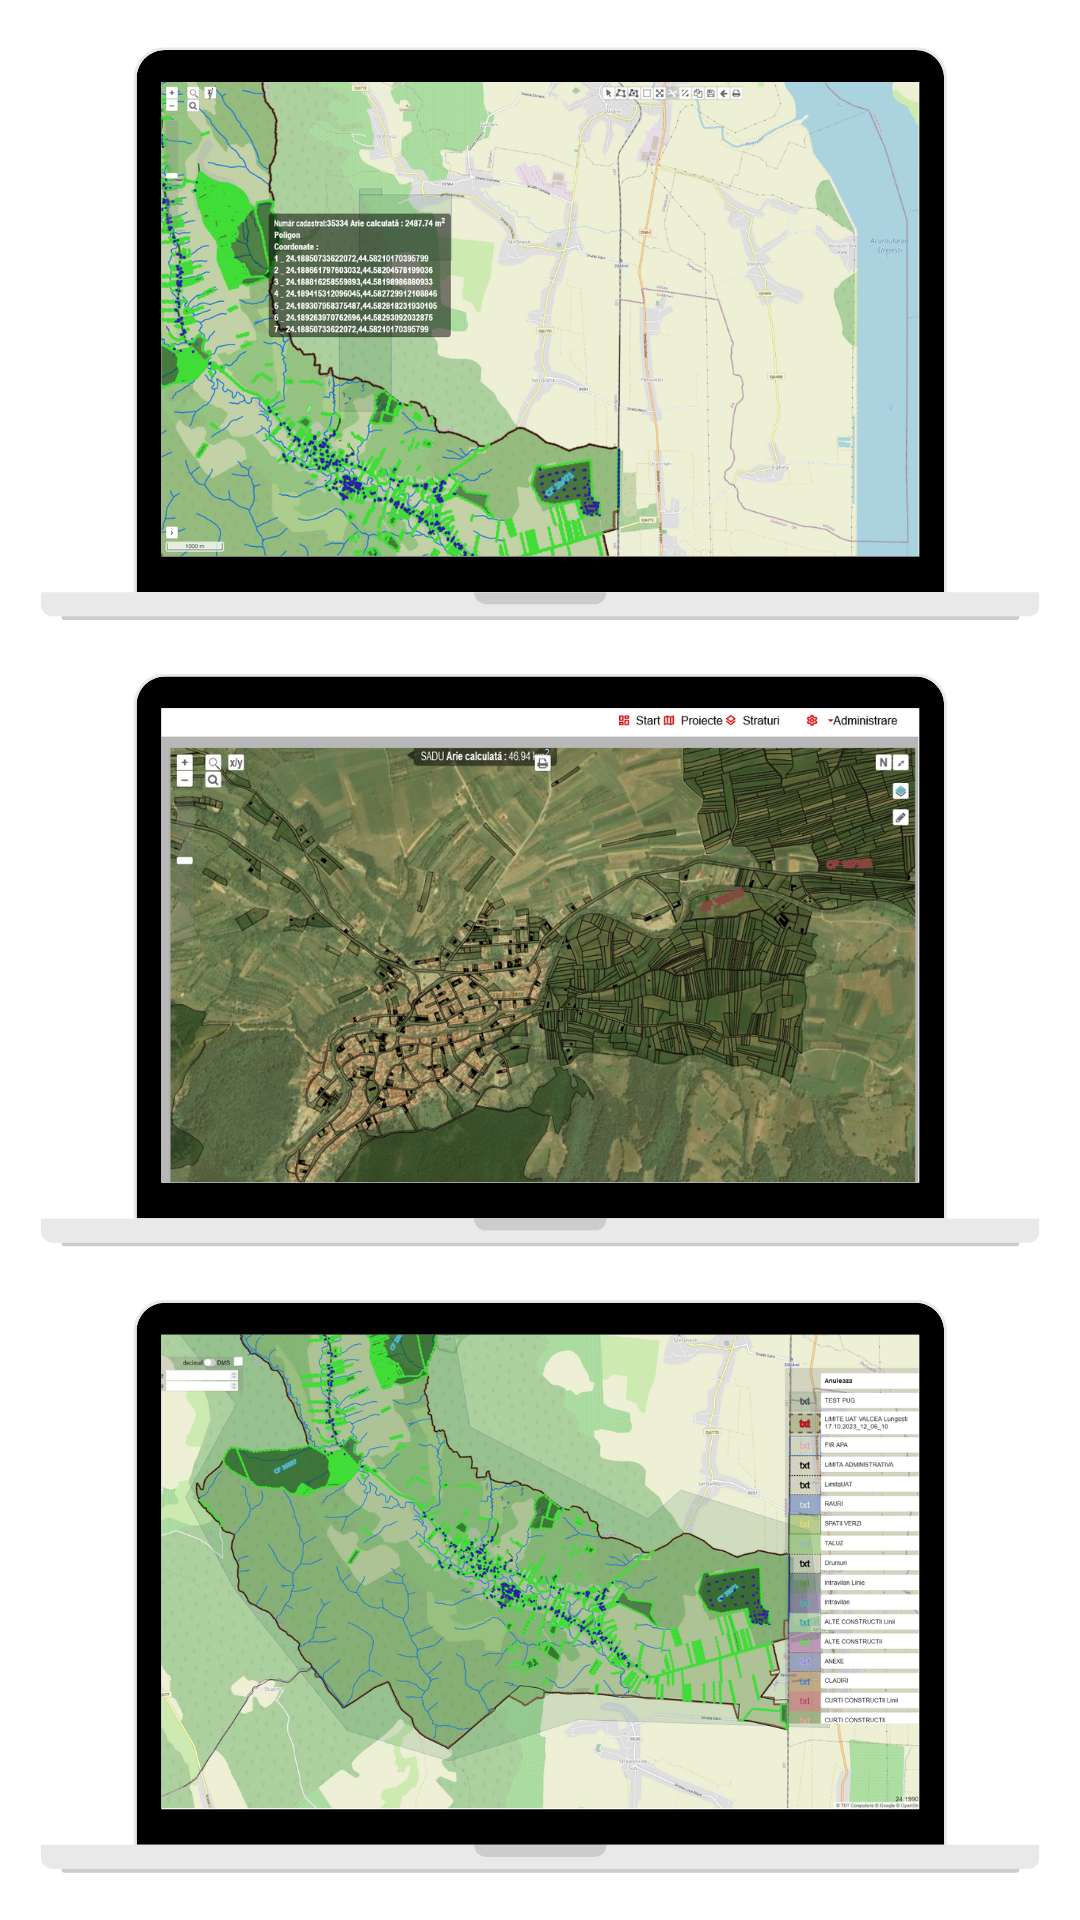Expand the bottom-left arrow panel on top map
1080x1920 pixels.
tap(171, 533)
